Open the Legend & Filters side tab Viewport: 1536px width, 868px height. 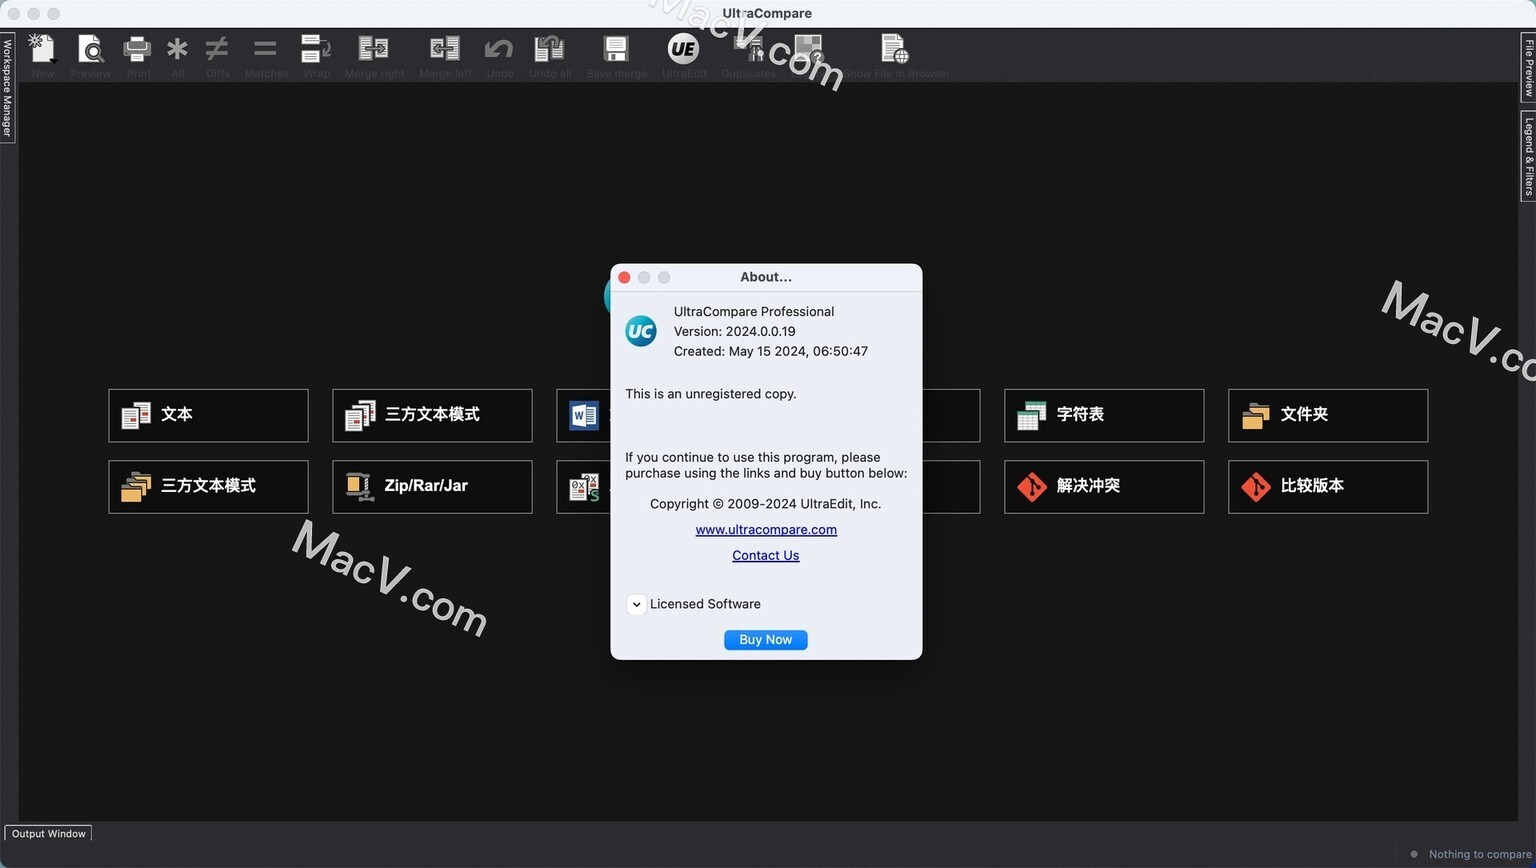[x=1529, y=156]
